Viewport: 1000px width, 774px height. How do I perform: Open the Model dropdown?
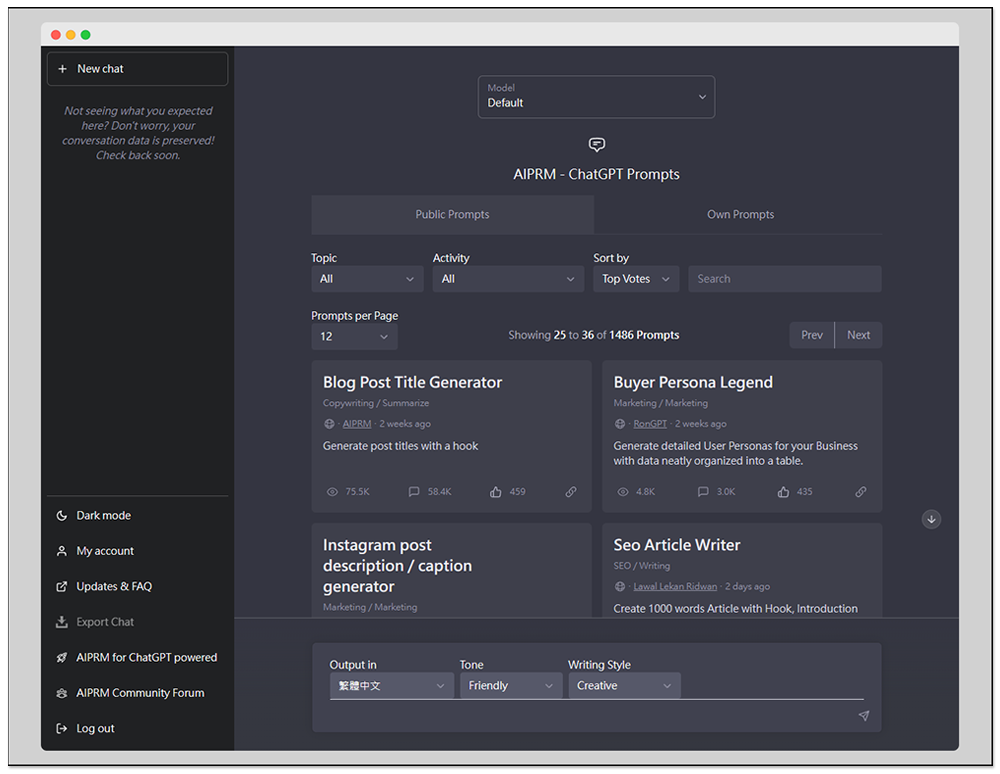[x=596, y=97]
